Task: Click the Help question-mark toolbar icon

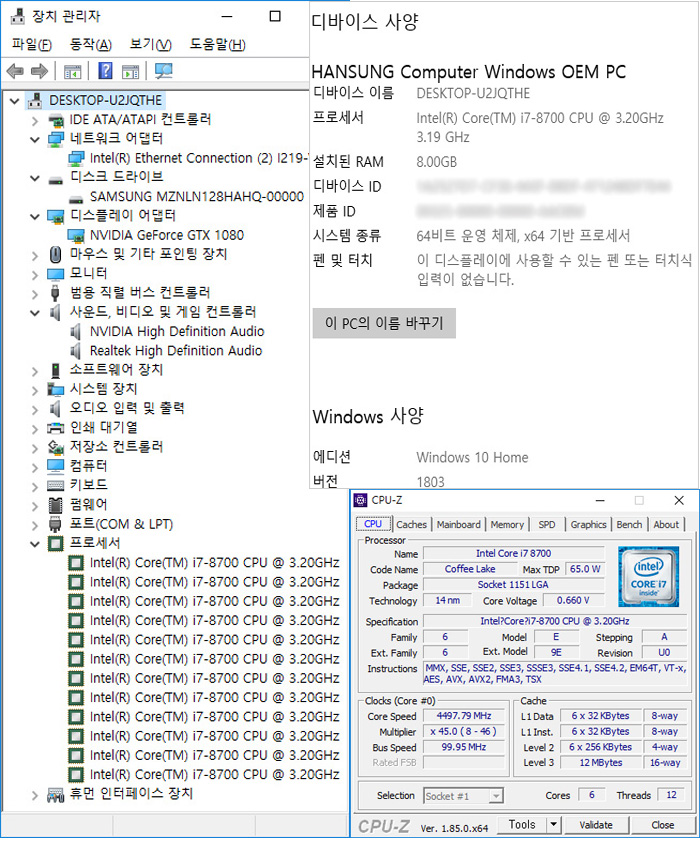Action: point(105,71)
